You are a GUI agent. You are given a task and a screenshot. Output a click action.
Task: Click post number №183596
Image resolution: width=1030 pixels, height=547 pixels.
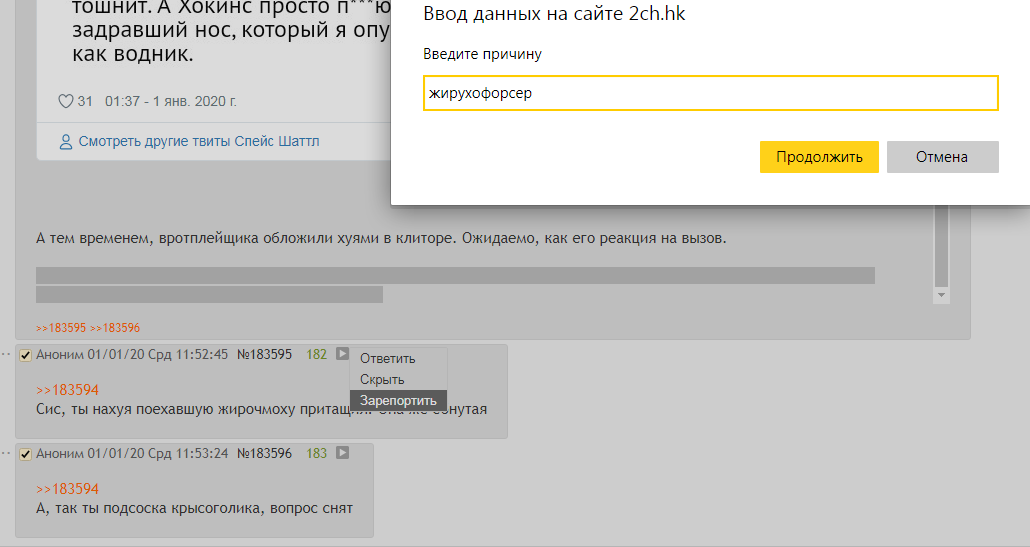264,453
